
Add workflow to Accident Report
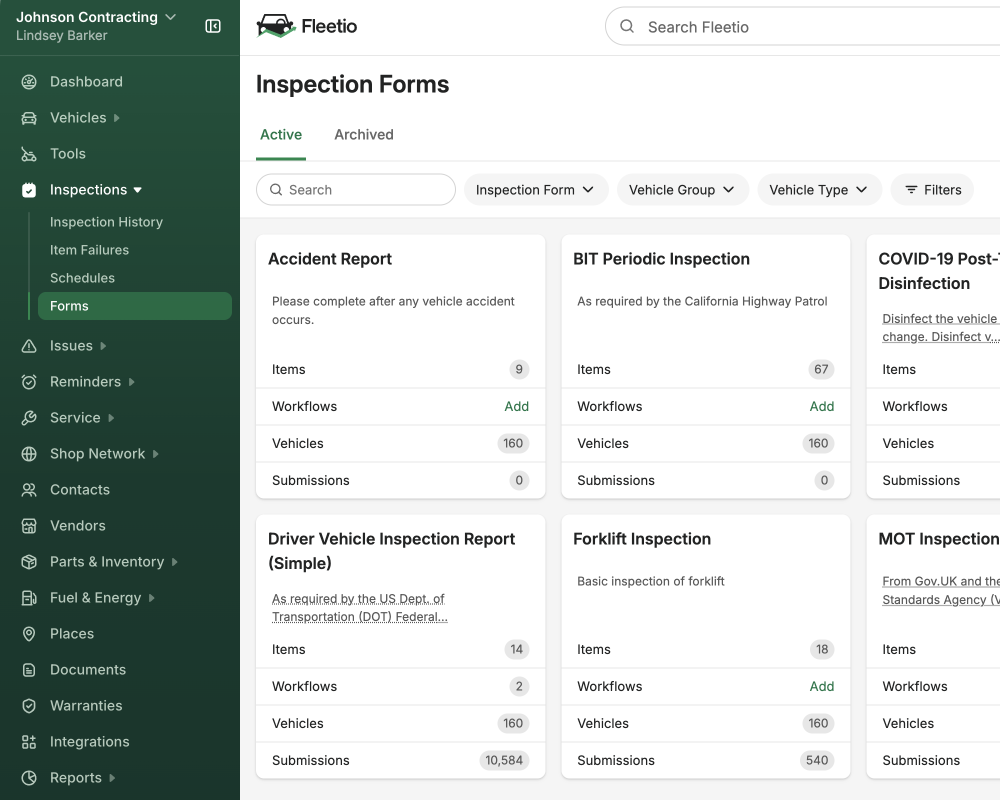517,406
